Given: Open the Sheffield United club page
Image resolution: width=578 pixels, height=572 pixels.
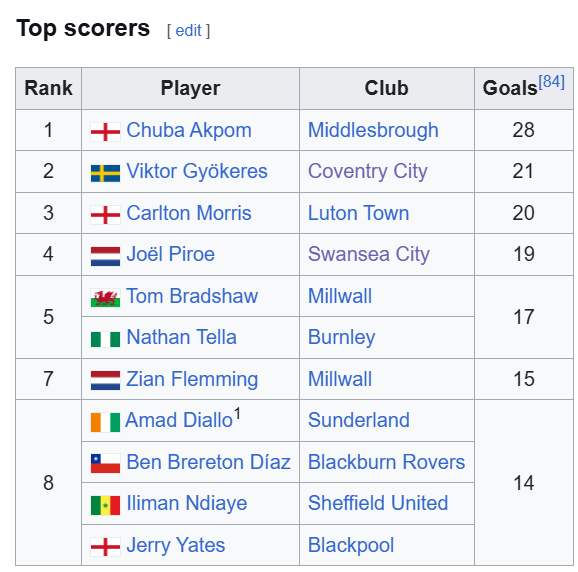Looking at the screenshot, I should click(x=378, y=503).
